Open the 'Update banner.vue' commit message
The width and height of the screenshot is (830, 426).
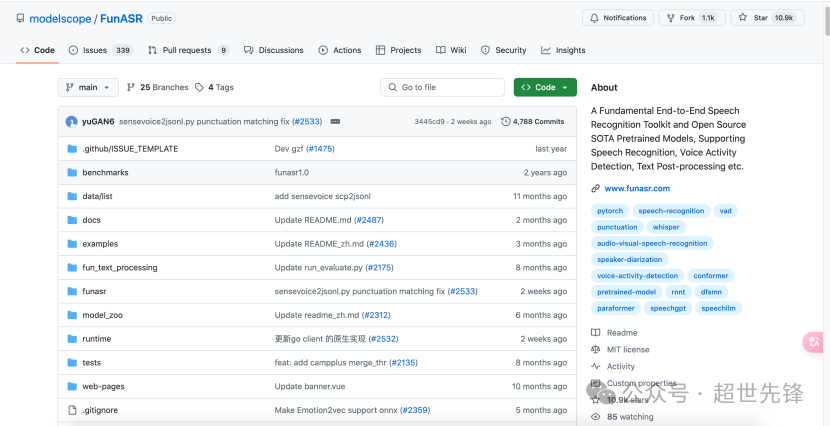[310, 387]
